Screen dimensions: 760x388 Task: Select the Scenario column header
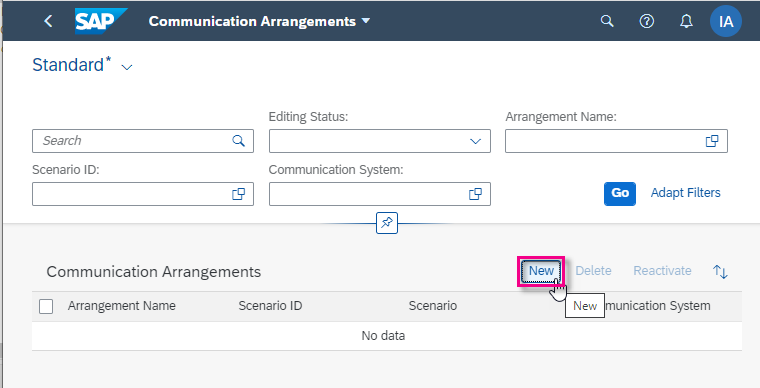(x=433, y=306)
